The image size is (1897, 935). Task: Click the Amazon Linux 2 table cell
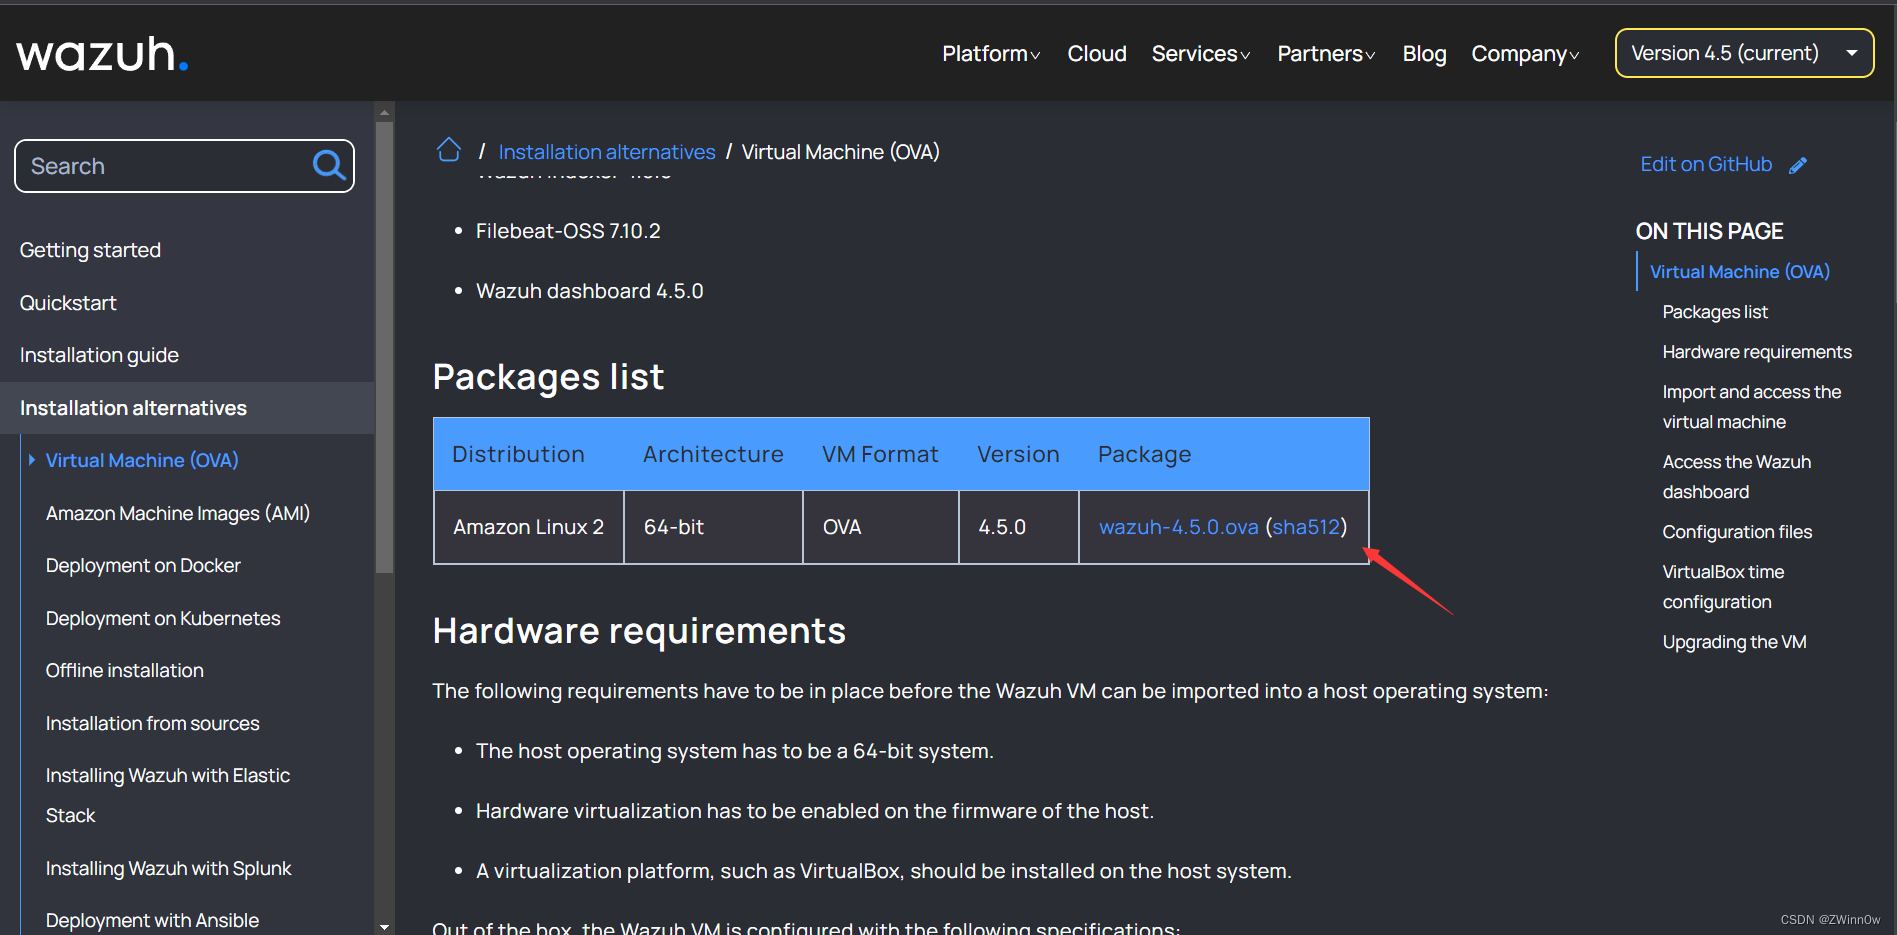[529, 527]
